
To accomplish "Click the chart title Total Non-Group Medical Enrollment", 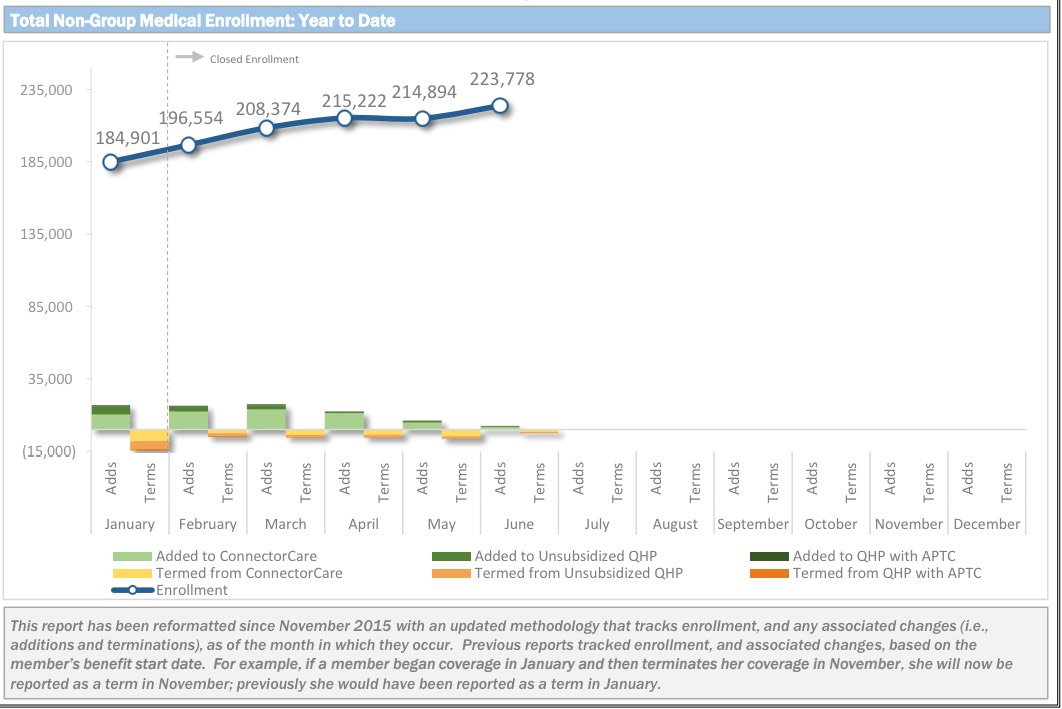I will tap(203, 21).
